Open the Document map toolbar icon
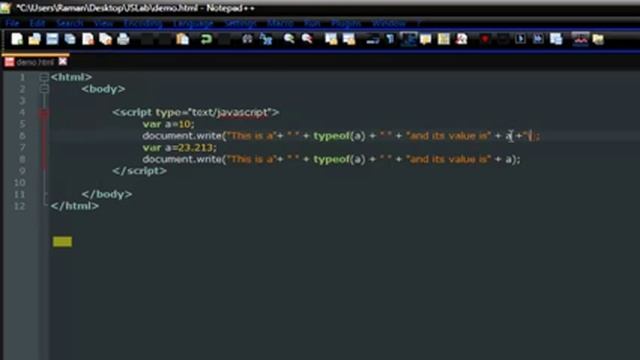This screenshot has width=640, height=360. click(444, 39)
